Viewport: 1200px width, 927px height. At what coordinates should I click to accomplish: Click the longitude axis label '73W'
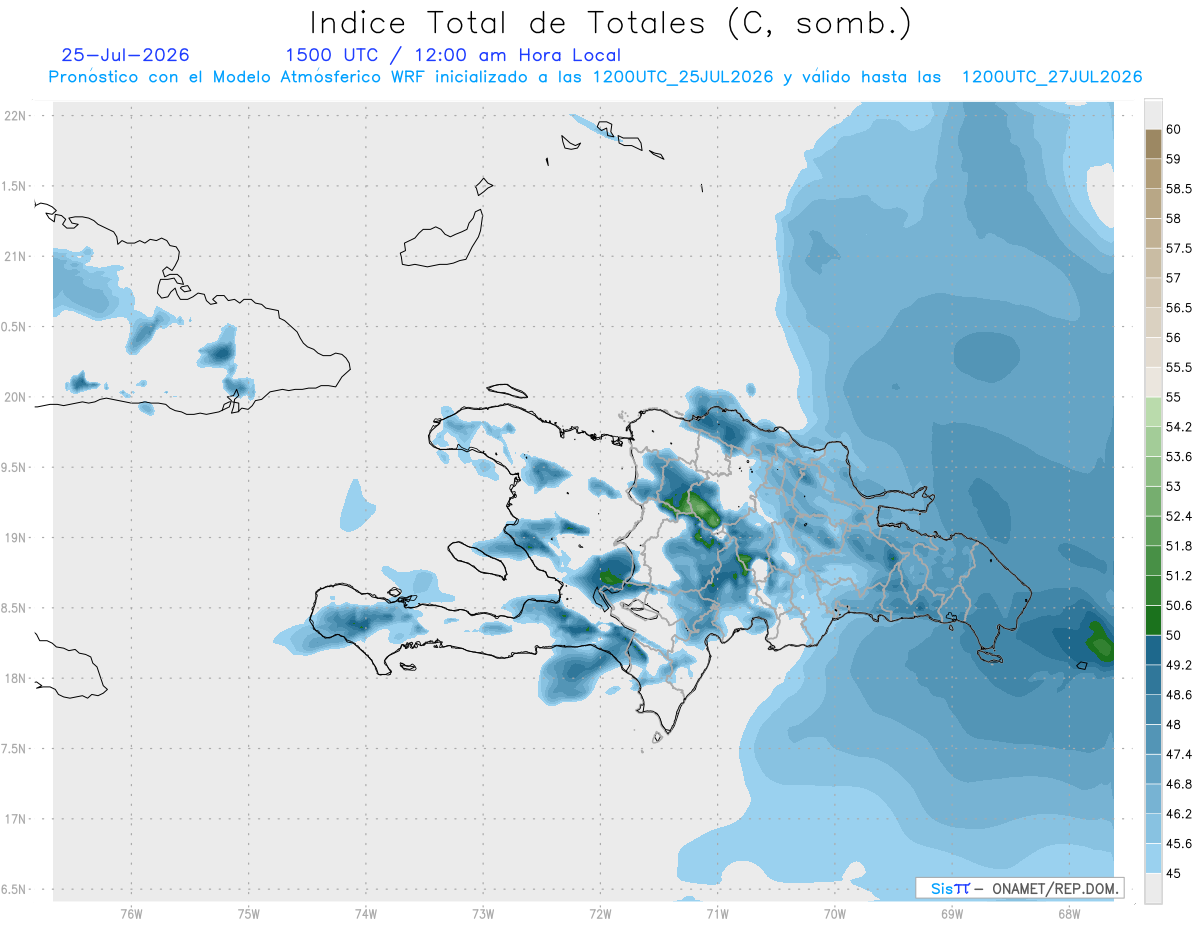(x=483, y=915)
